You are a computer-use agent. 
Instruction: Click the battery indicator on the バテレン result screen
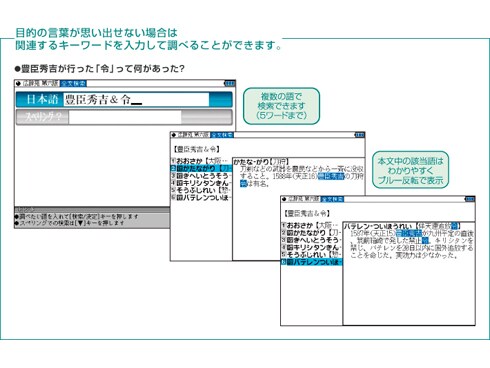tap(470, 199)
